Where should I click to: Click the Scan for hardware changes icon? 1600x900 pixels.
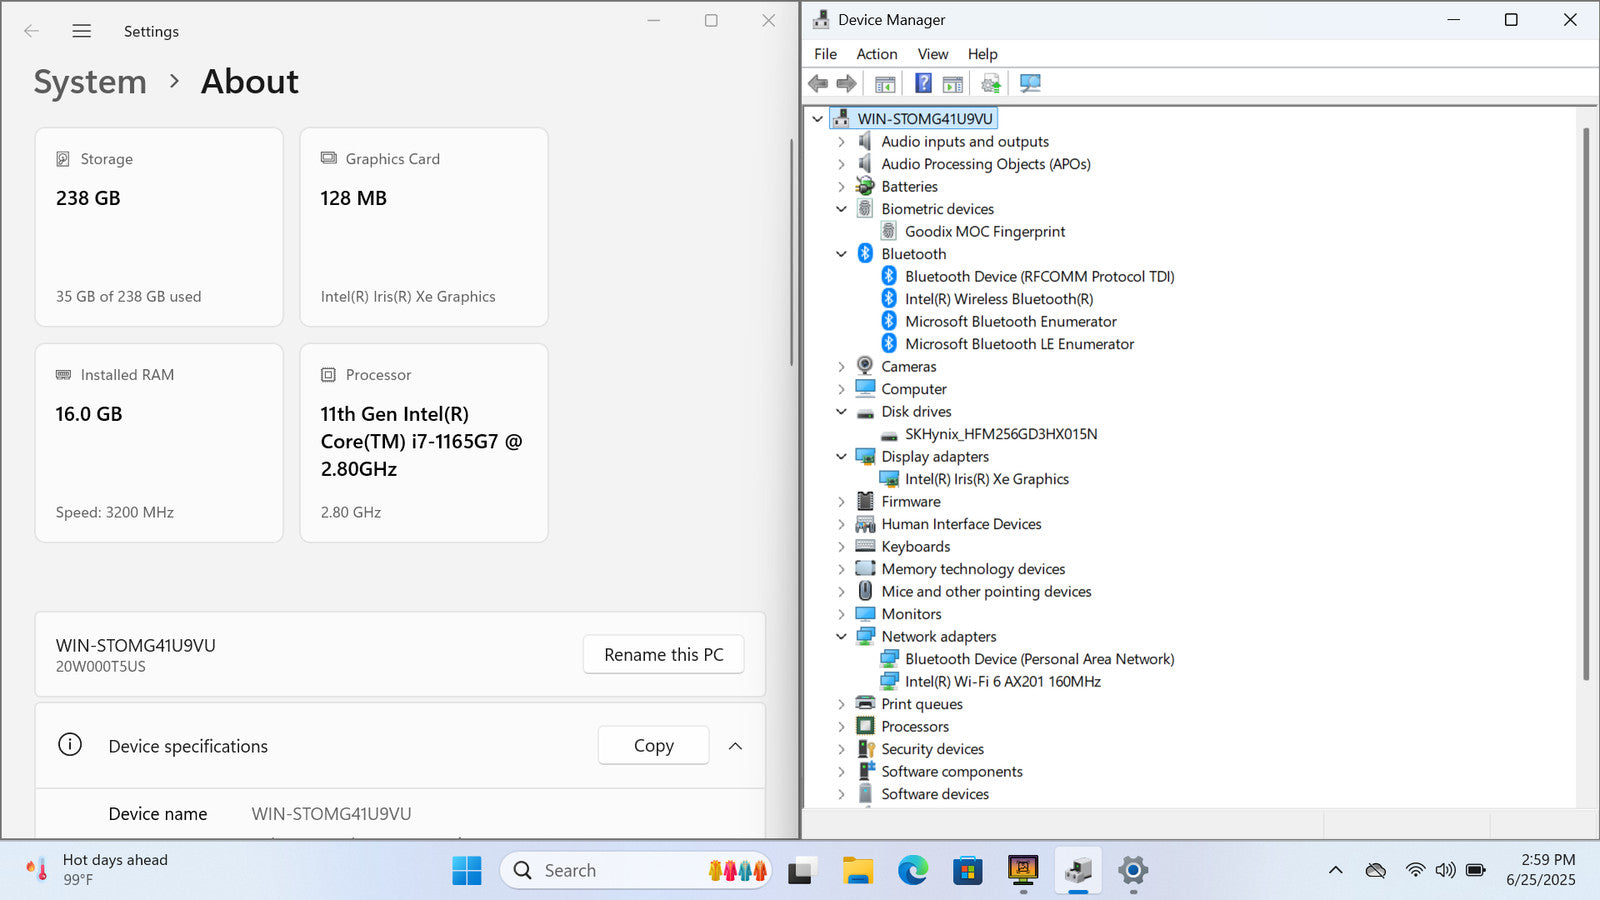point(1030,84)
